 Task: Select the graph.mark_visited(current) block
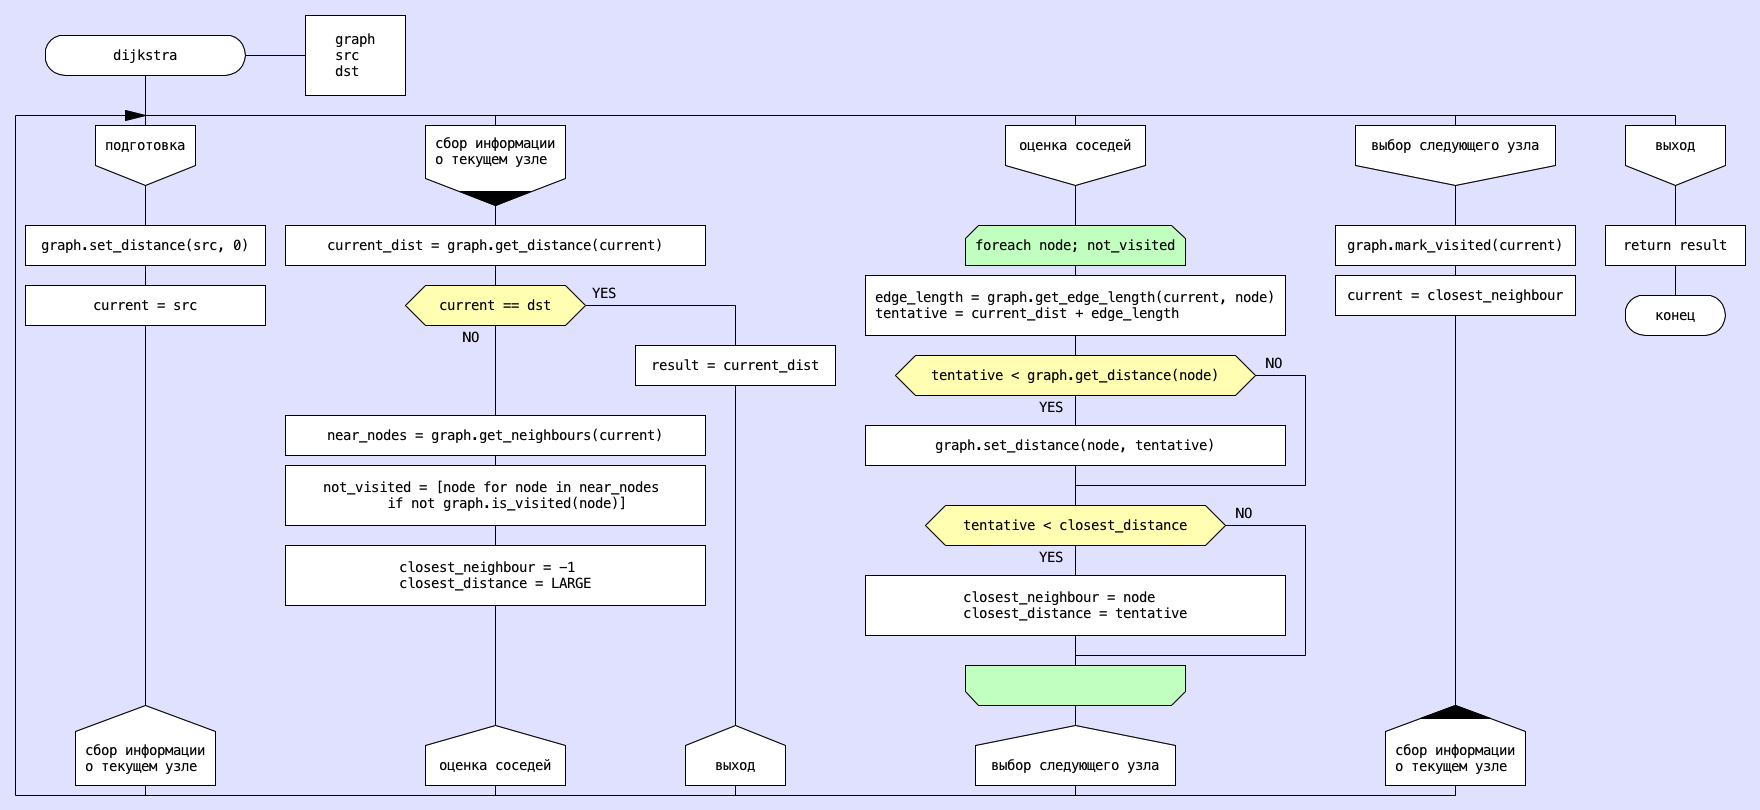point(1455,245)
